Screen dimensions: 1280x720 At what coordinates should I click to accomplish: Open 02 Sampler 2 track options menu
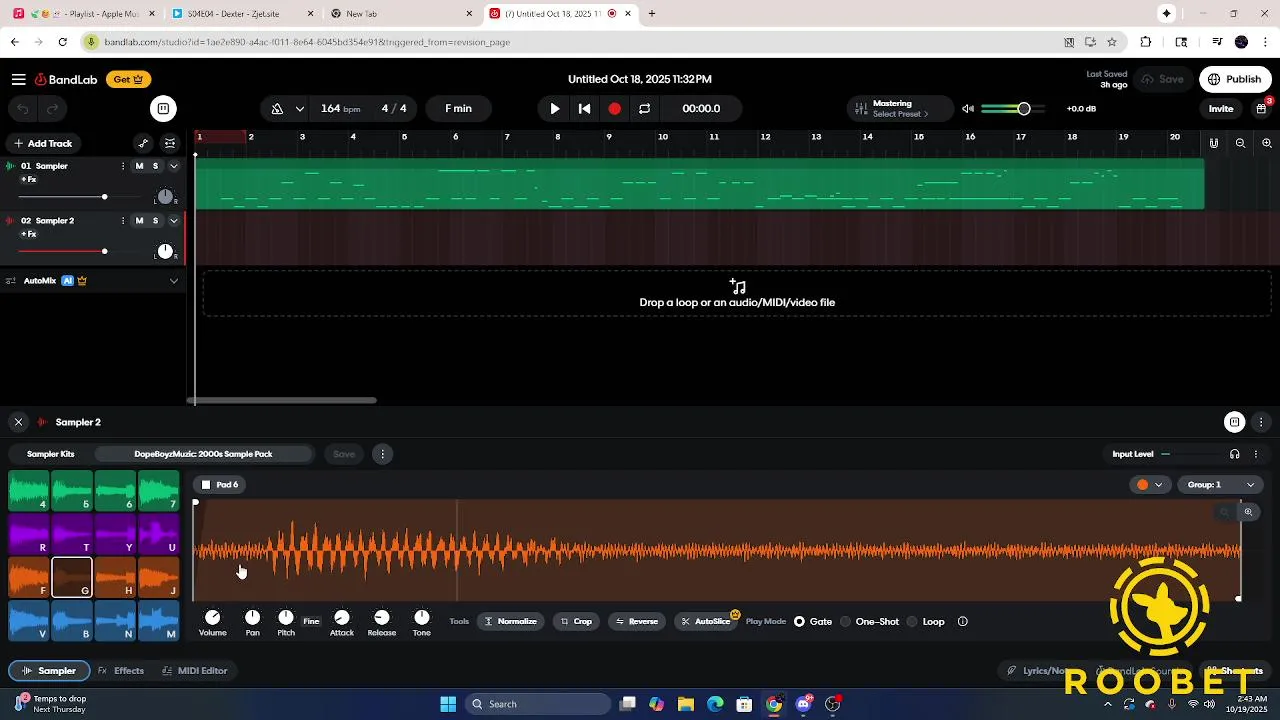tap(123, 220)
